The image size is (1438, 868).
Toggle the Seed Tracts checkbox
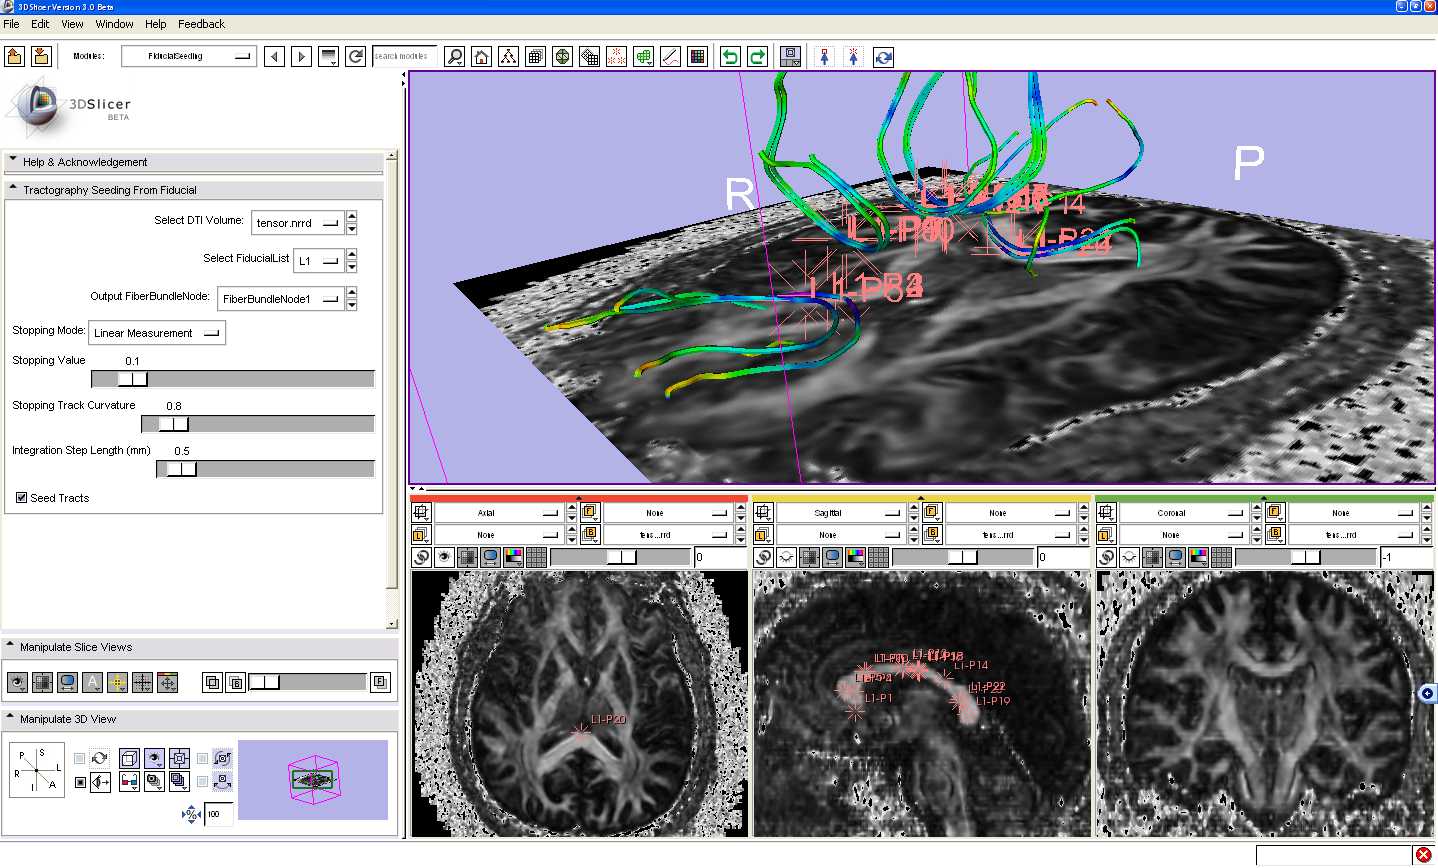click(21, 498)
